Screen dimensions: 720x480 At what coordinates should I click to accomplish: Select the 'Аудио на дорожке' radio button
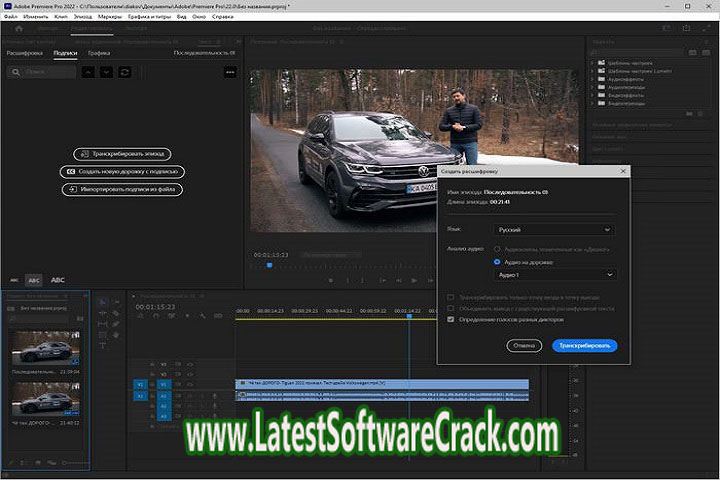(x=497, y=261)
